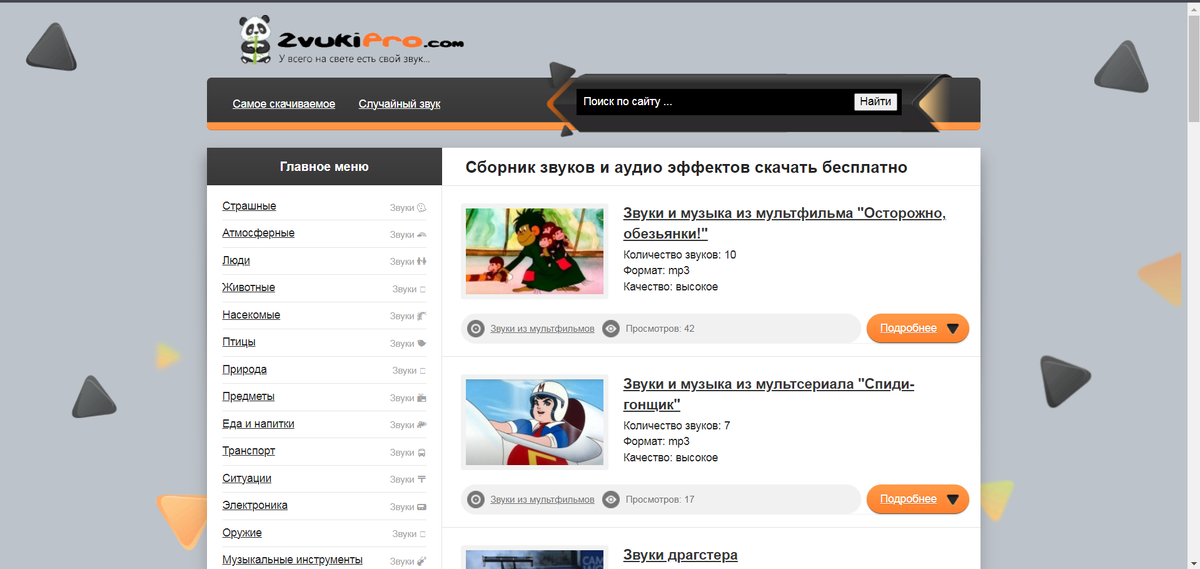This screenshot has width=1200, height=569.
Task: Click the ghost icon in the Страшные row
Action: [x=422, y=208]
